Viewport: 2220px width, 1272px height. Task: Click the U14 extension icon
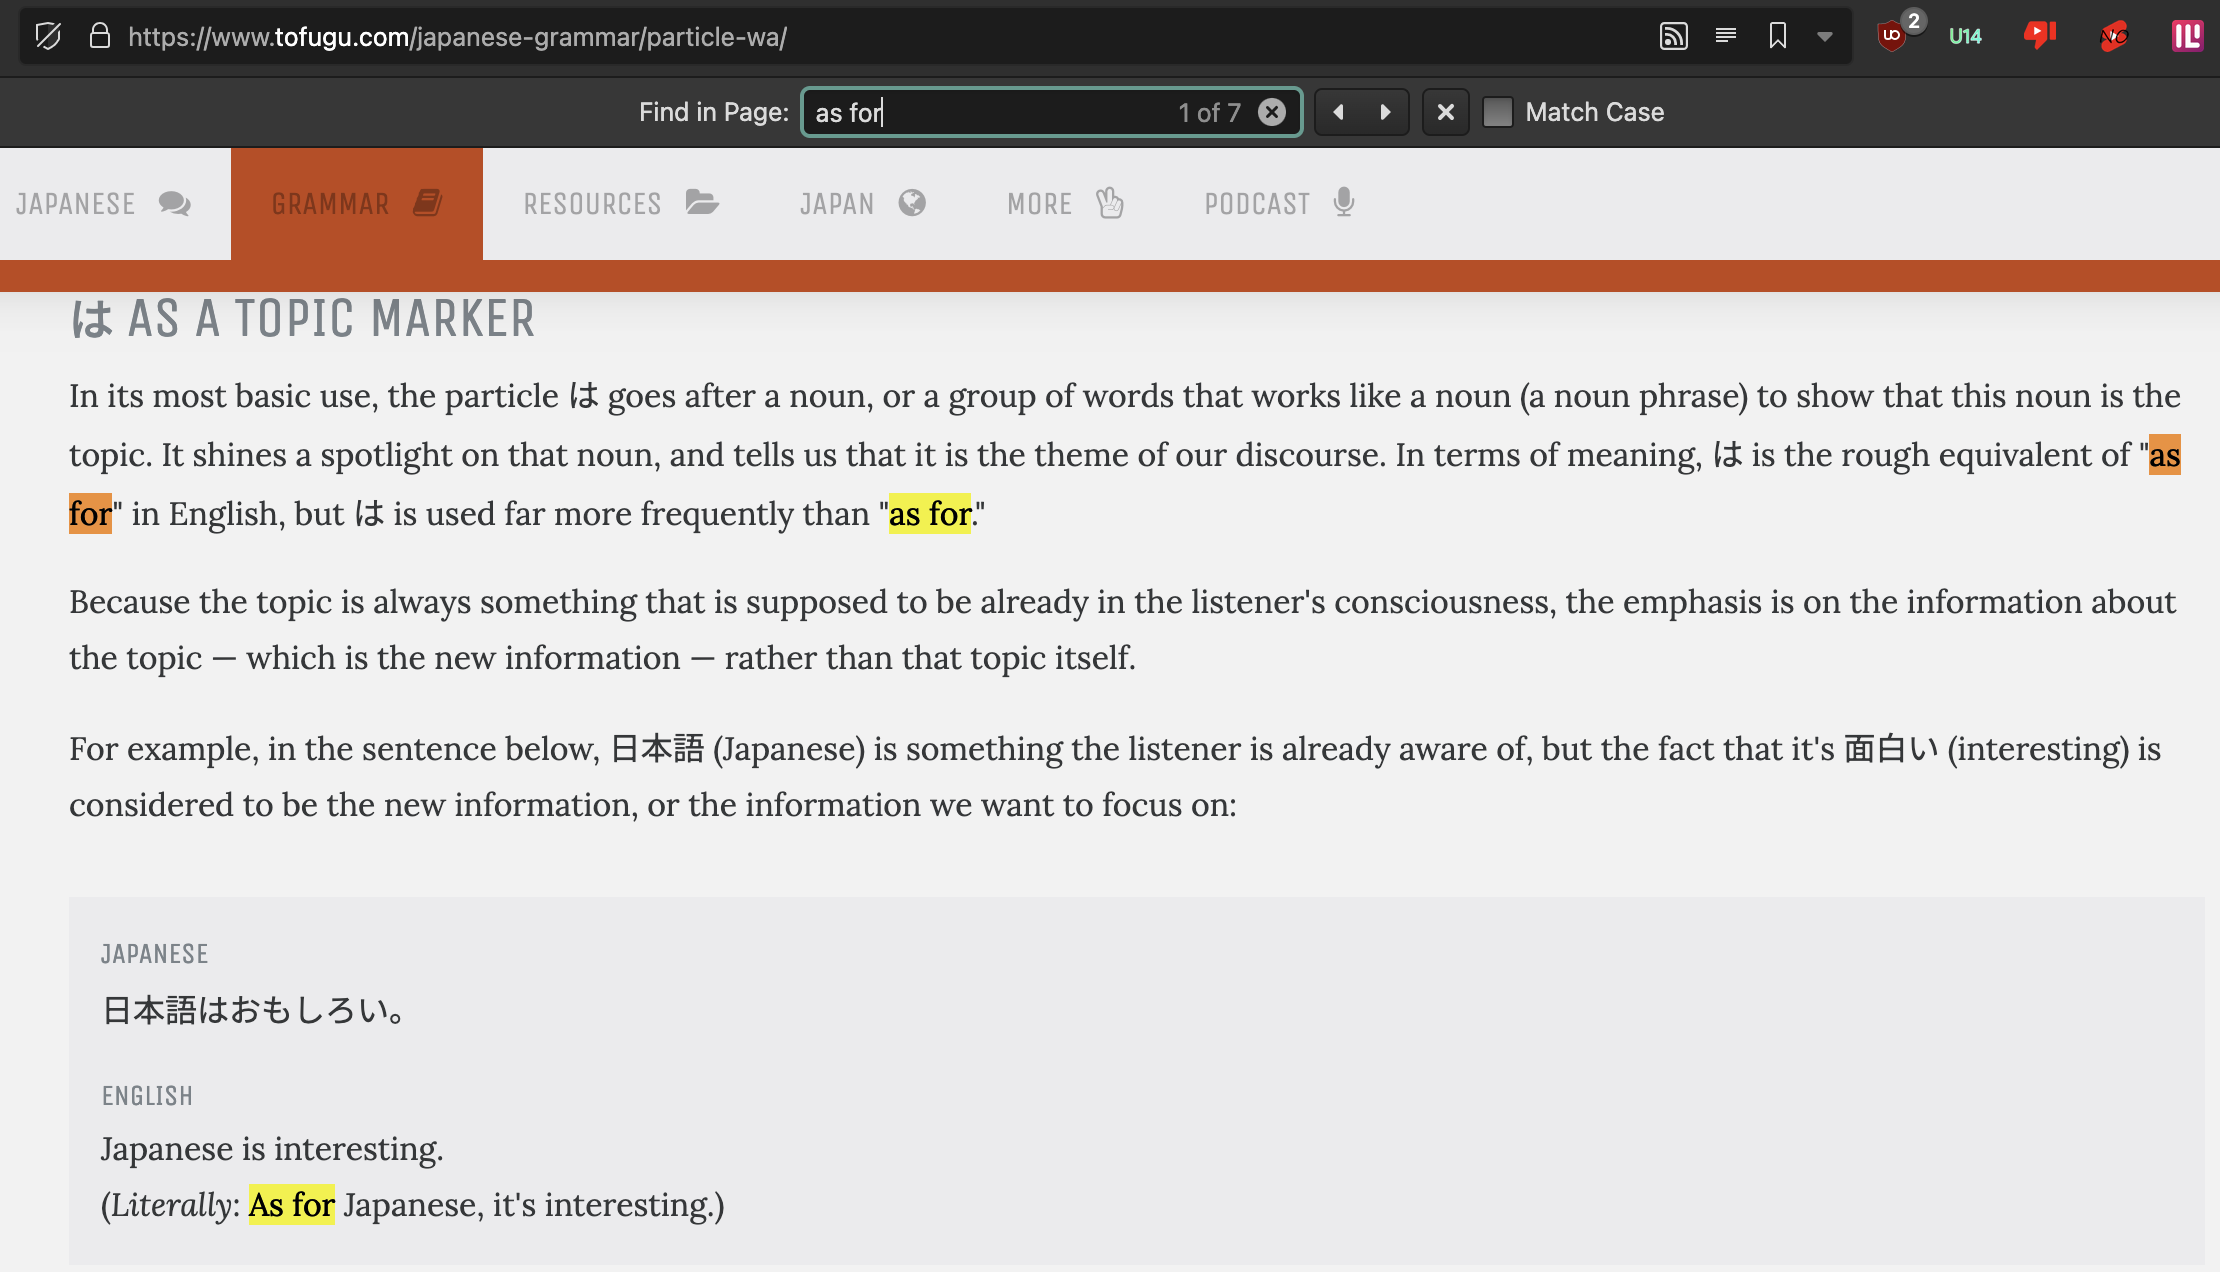(1965, 37)
